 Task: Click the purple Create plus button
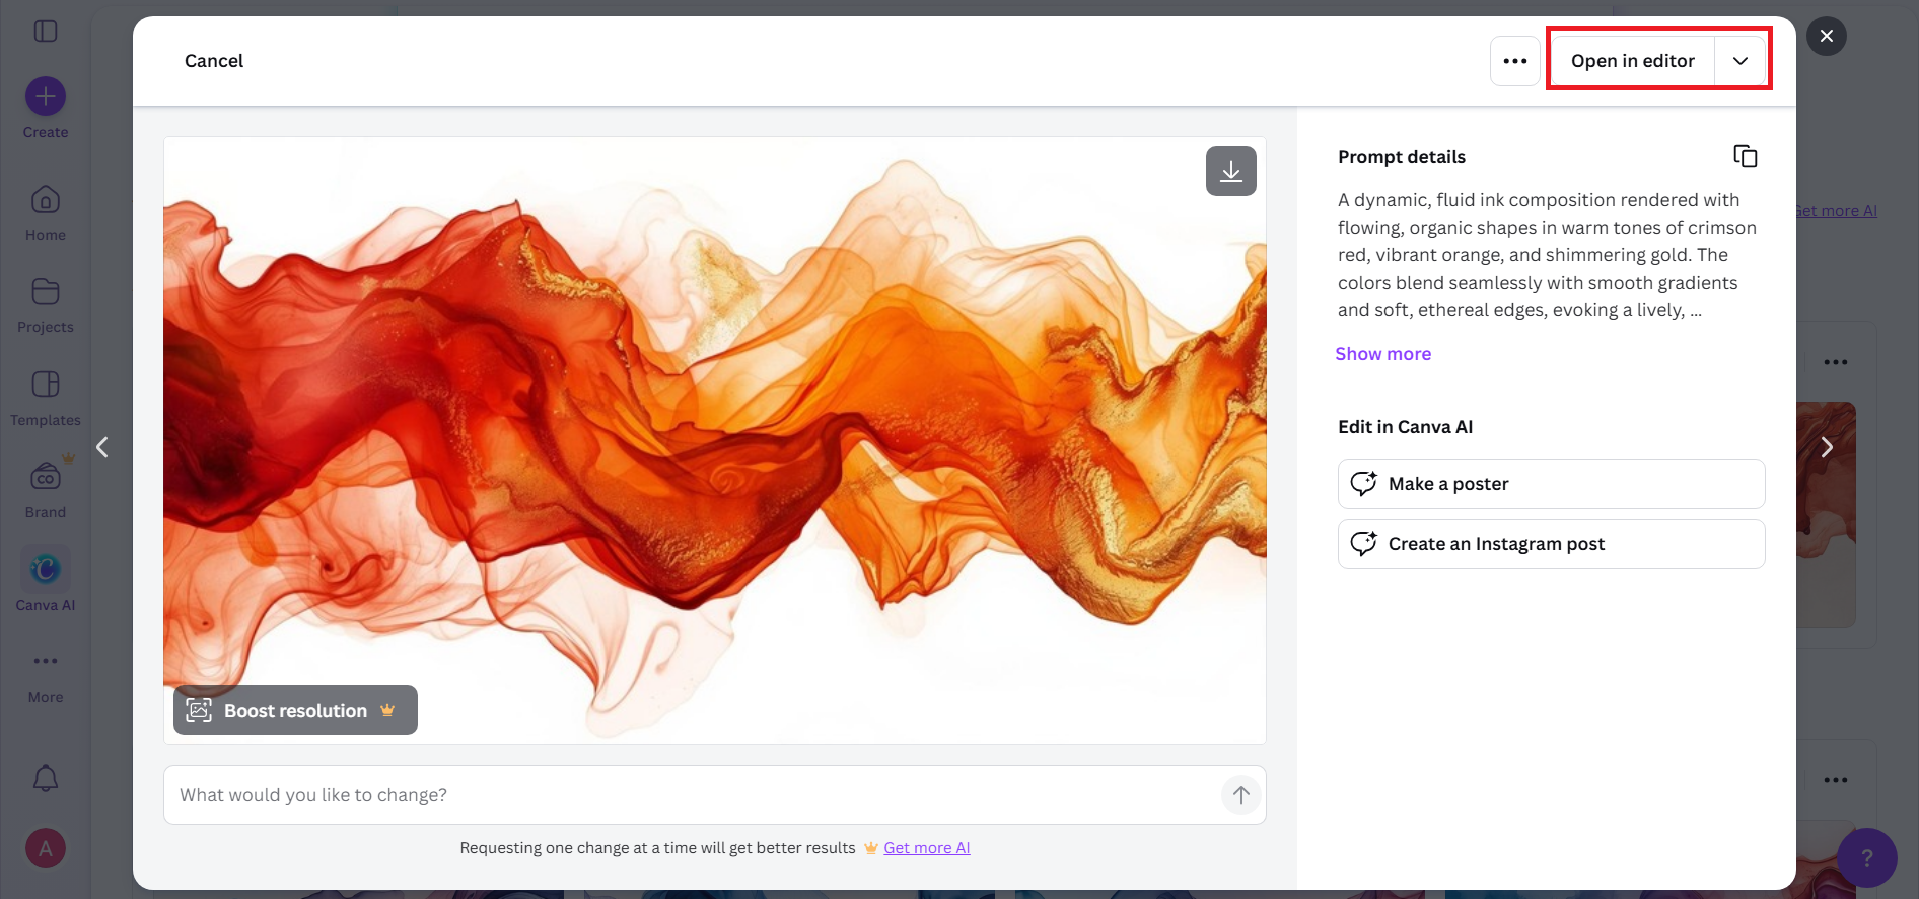pyautogui.click(x=45, y=96)
